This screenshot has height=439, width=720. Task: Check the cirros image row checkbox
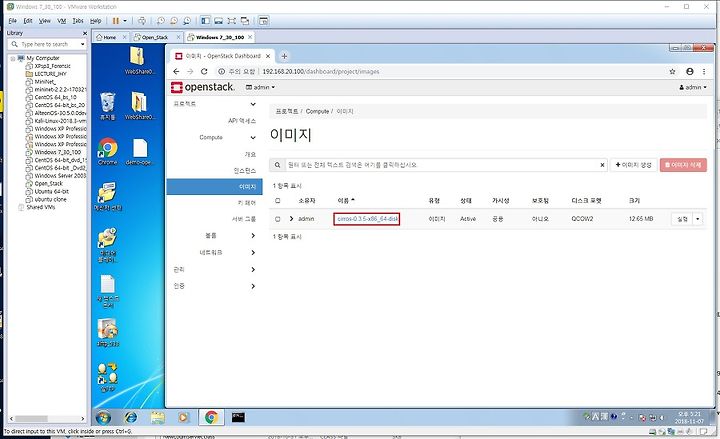(277, 219)
